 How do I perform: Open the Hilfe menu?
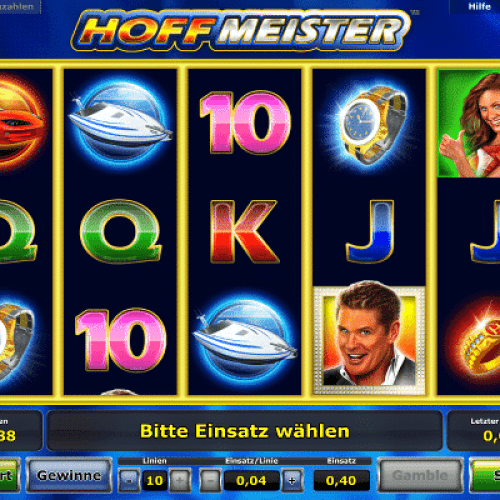click(479, 6)
